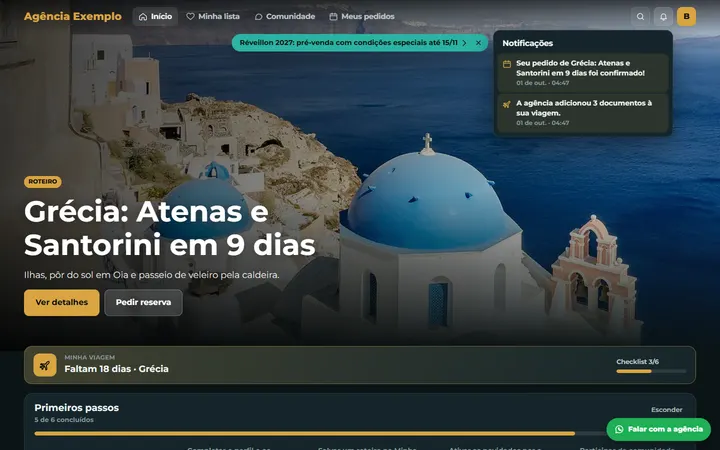Open the notification about confirmed Grécia order
Image resolution: width=720 pixels, height=450 pixels.
583,73
